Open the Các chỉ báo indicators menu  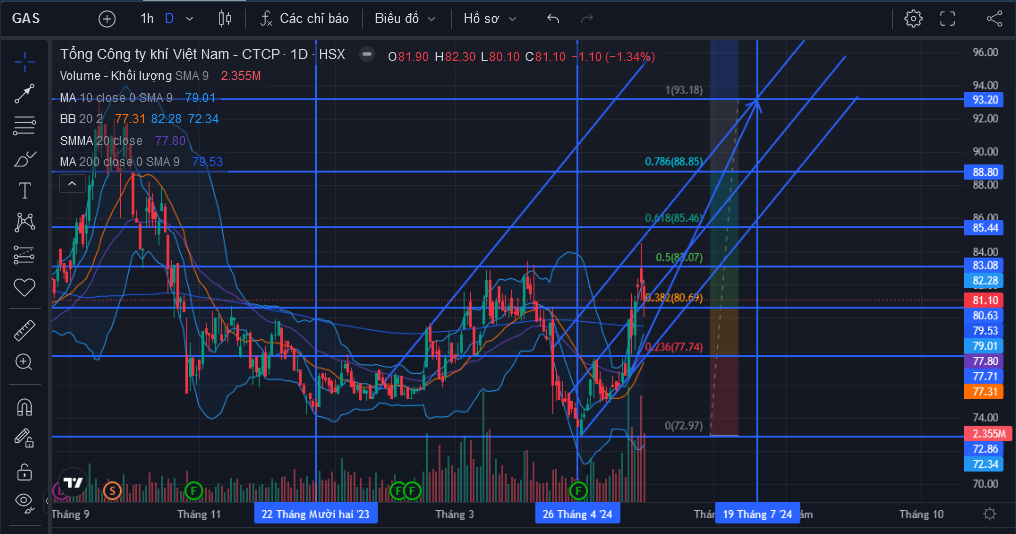pos(305,19)
